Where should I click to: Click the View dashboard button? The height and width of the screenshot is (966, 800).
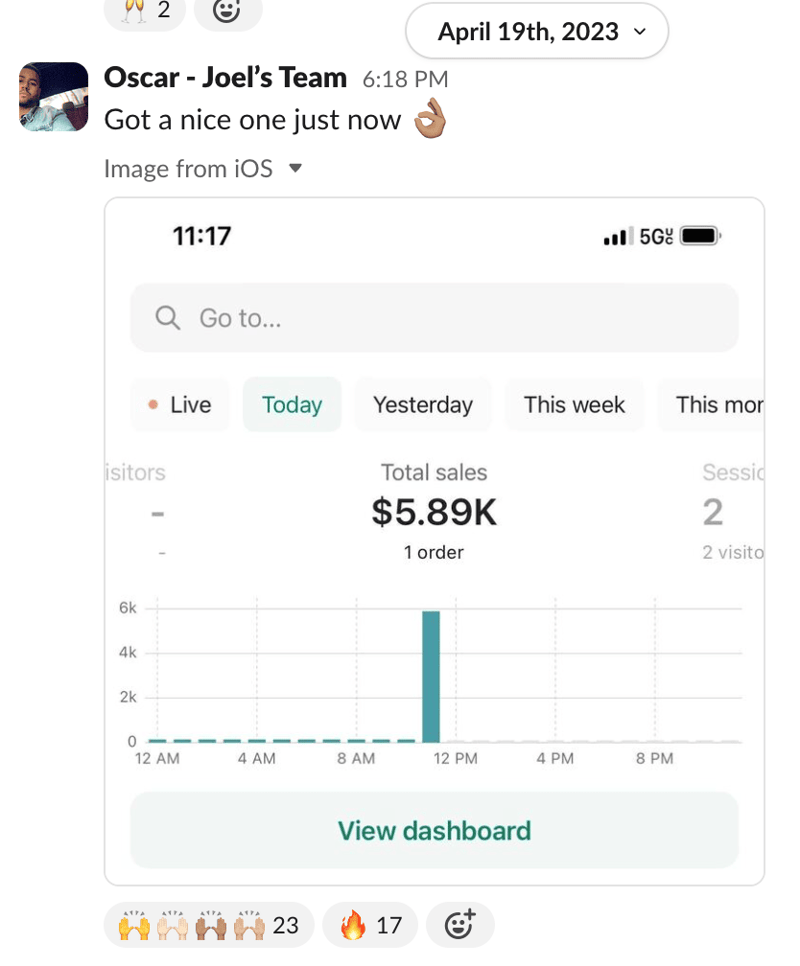click(434, 830)
